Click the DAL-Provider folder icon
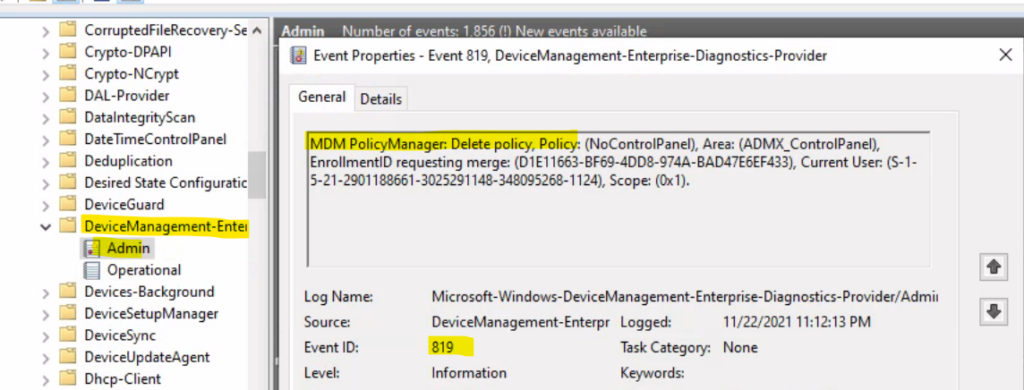Viewport: 1024px width, 390px height. (x=67, y=95)
